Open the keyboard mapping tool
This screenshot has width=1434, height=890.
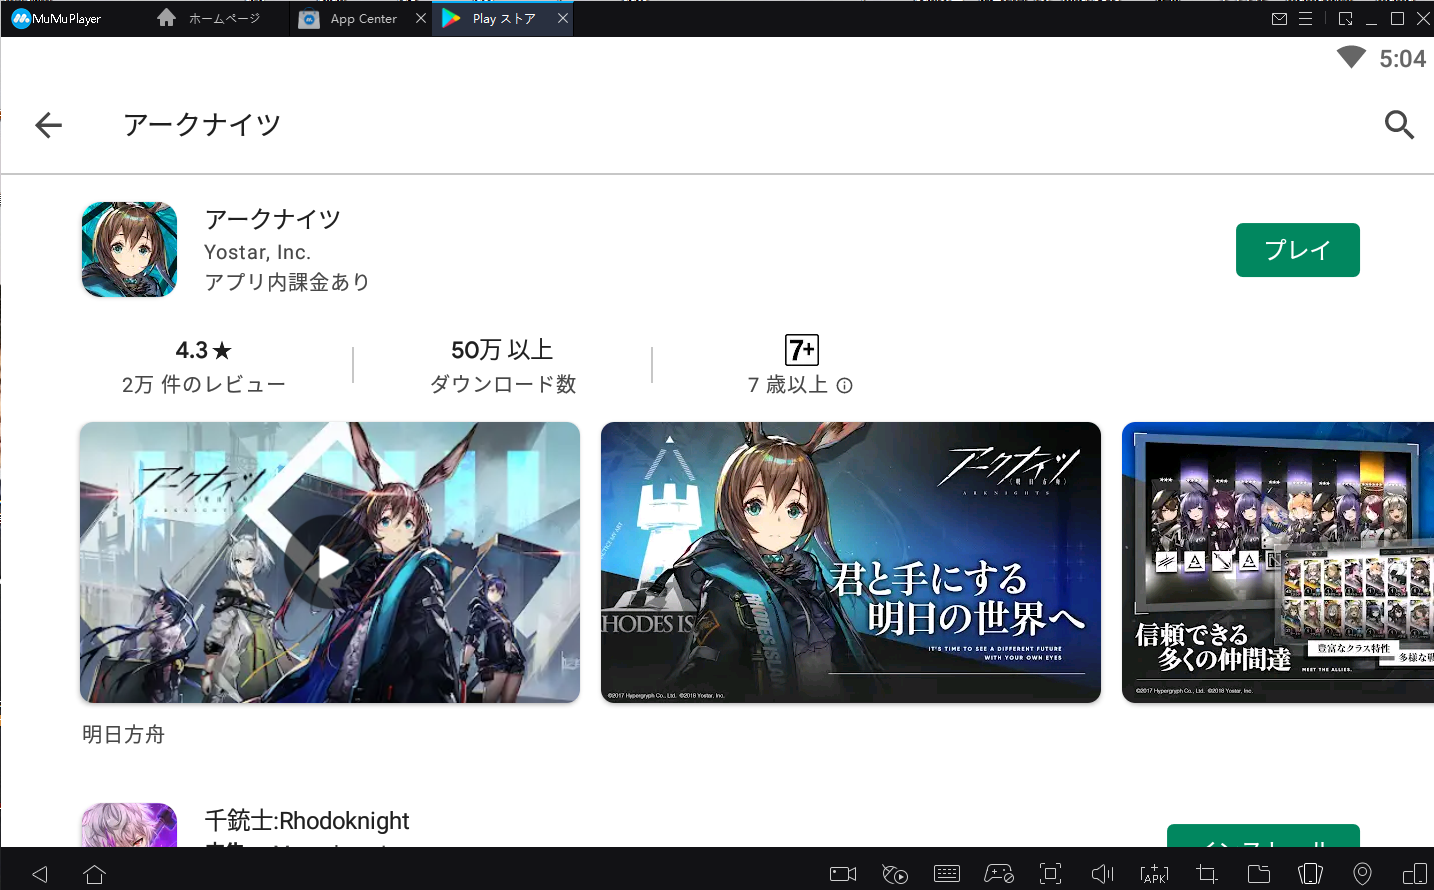[x=947, y=874]
